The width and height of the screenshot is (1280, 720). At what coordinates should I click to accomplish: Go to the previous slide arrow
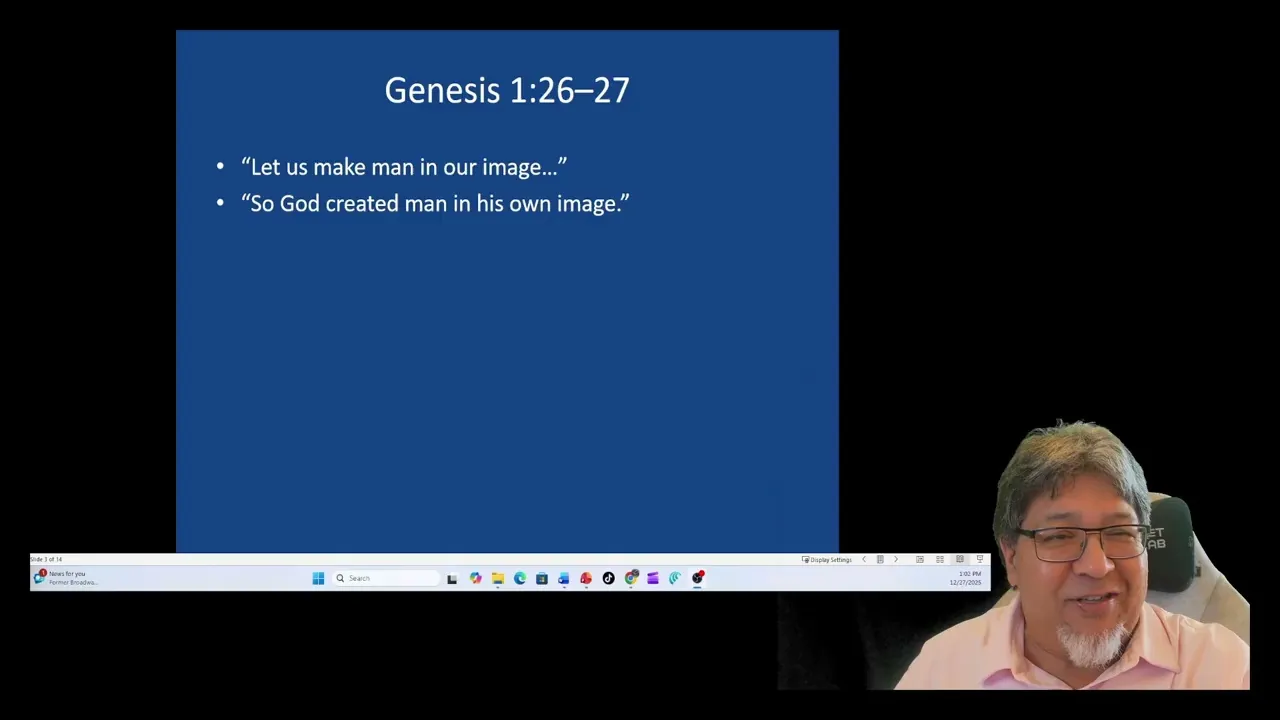[x=864, y=560]
